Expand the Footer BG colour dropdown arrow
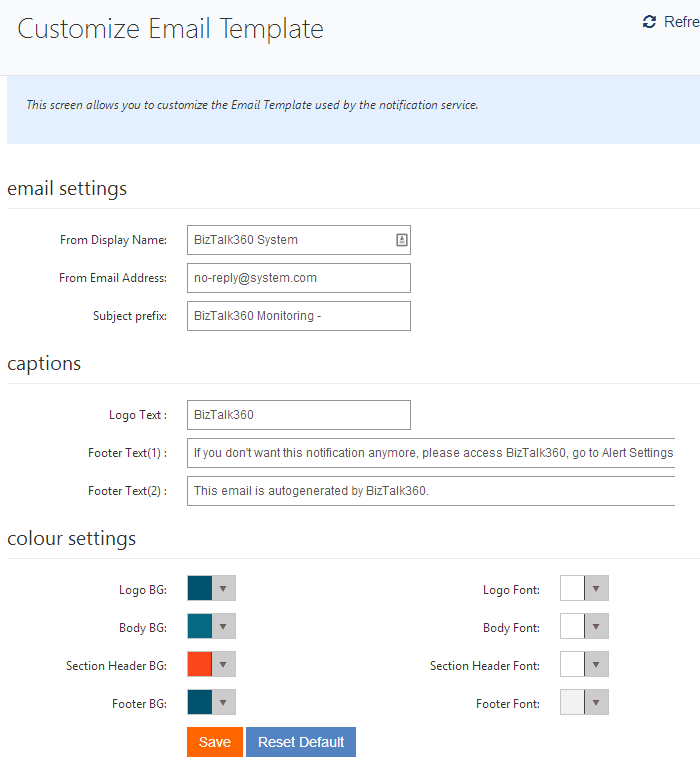The image size is (700, 765). (x=223, y=703)
